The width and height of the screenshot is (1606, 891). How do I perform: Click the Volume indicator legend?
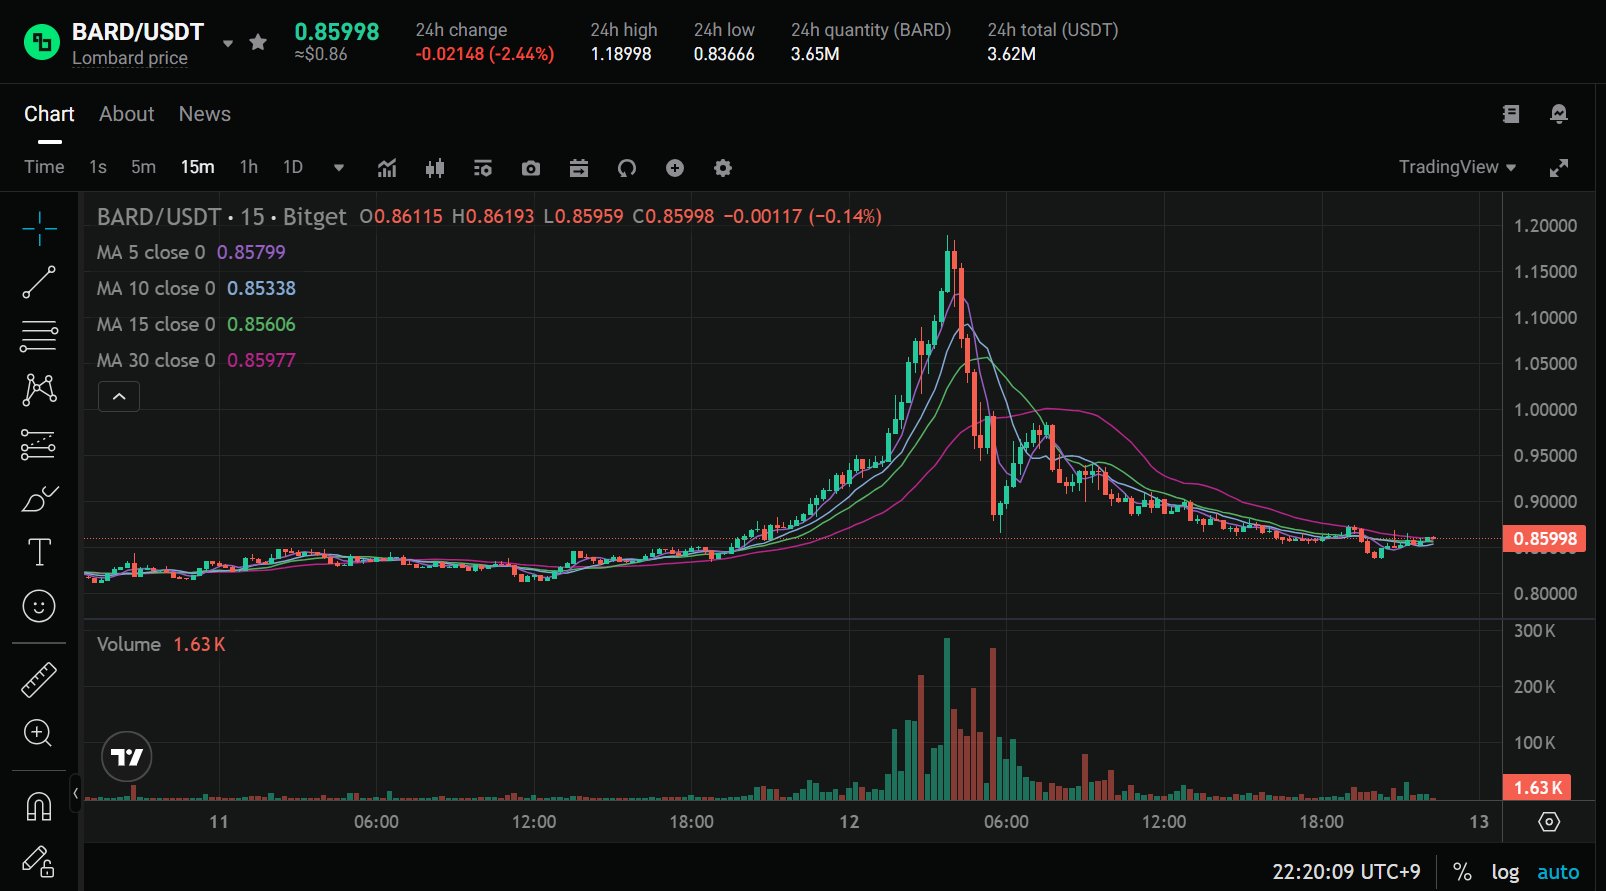(129, 644)
